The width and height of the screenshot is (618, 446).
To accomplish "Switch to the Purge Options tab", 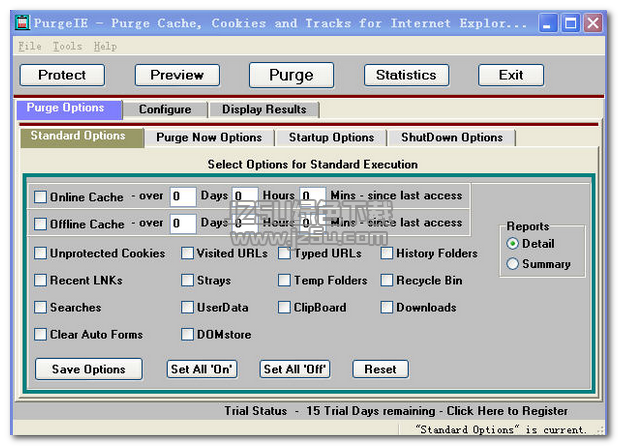I will pos(69,109).
